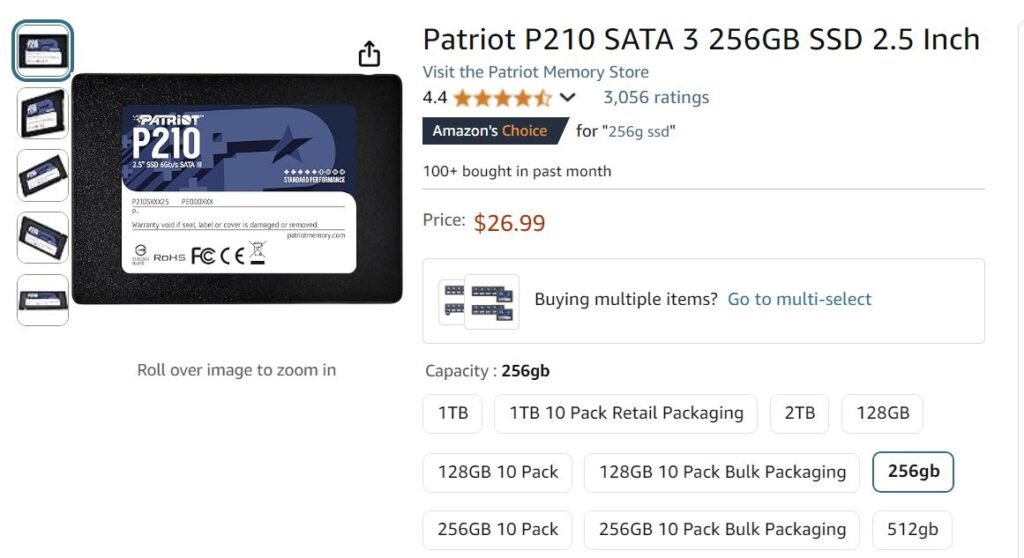Viewport: 1024px width, 558px height.
Task: Select the fifth product thumbnail
Action: (42, 299)
